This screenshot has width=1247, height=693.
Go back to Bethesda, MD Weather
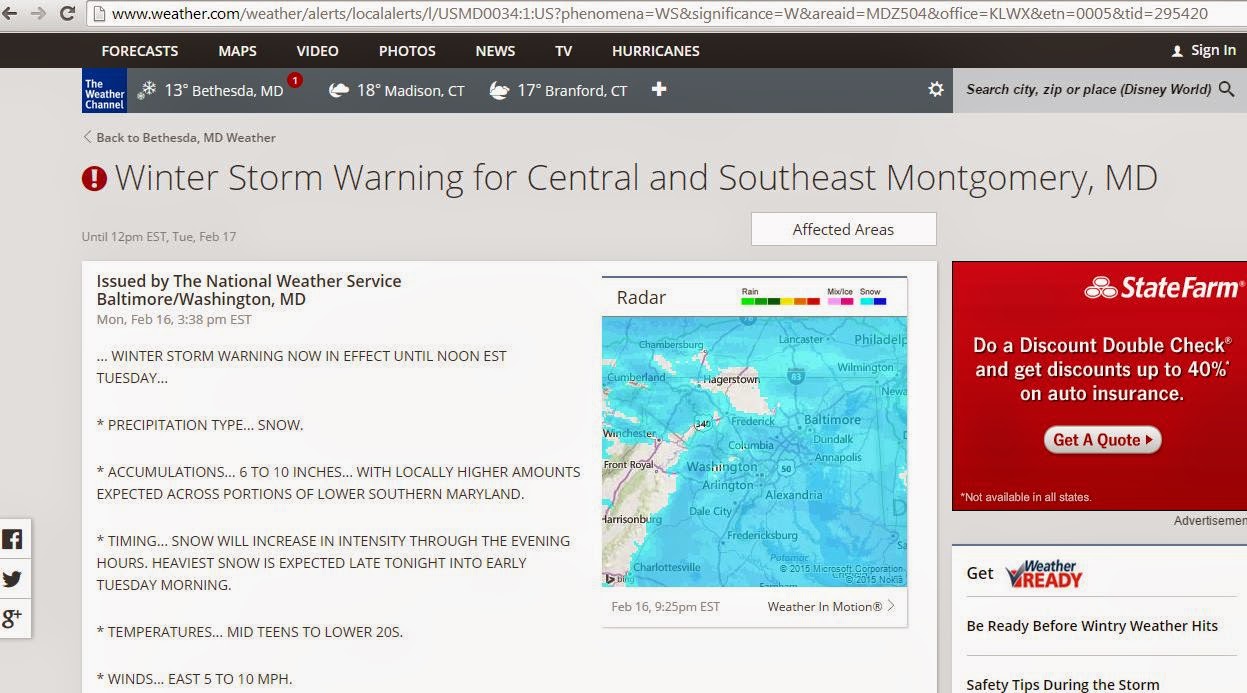coord(179,138)
